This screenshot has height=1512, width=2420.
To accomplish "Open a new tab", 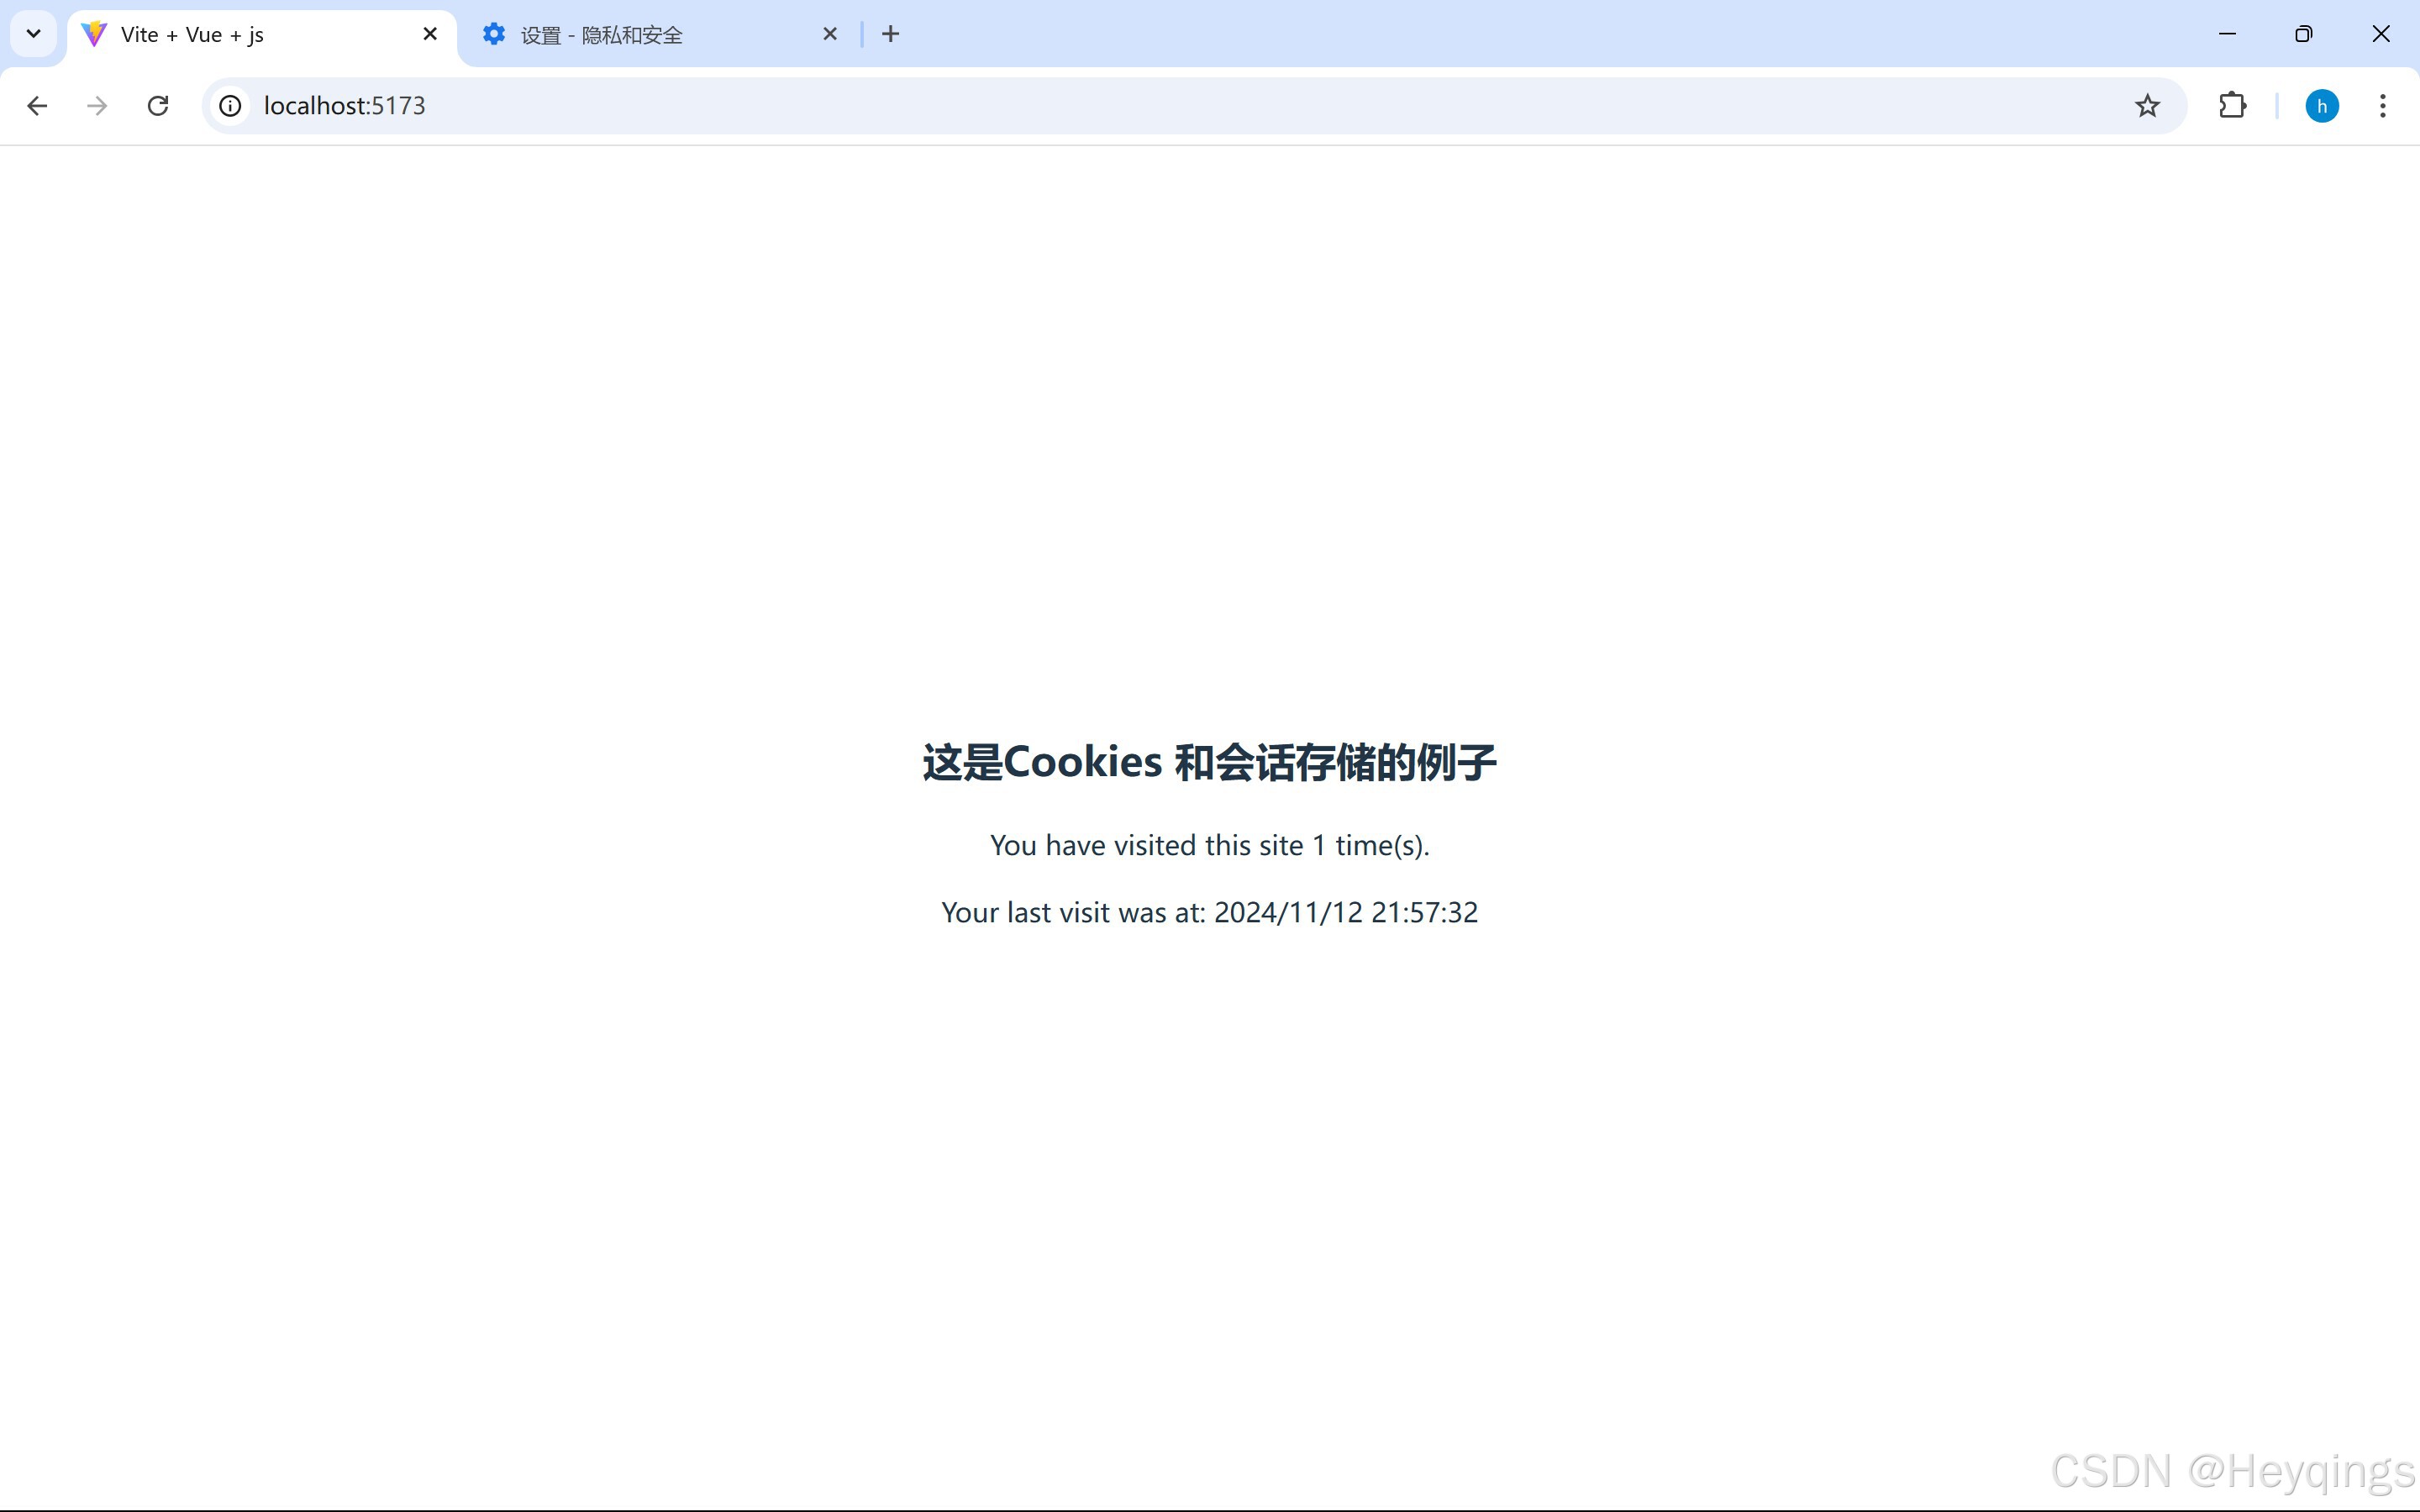I will 890,34.
